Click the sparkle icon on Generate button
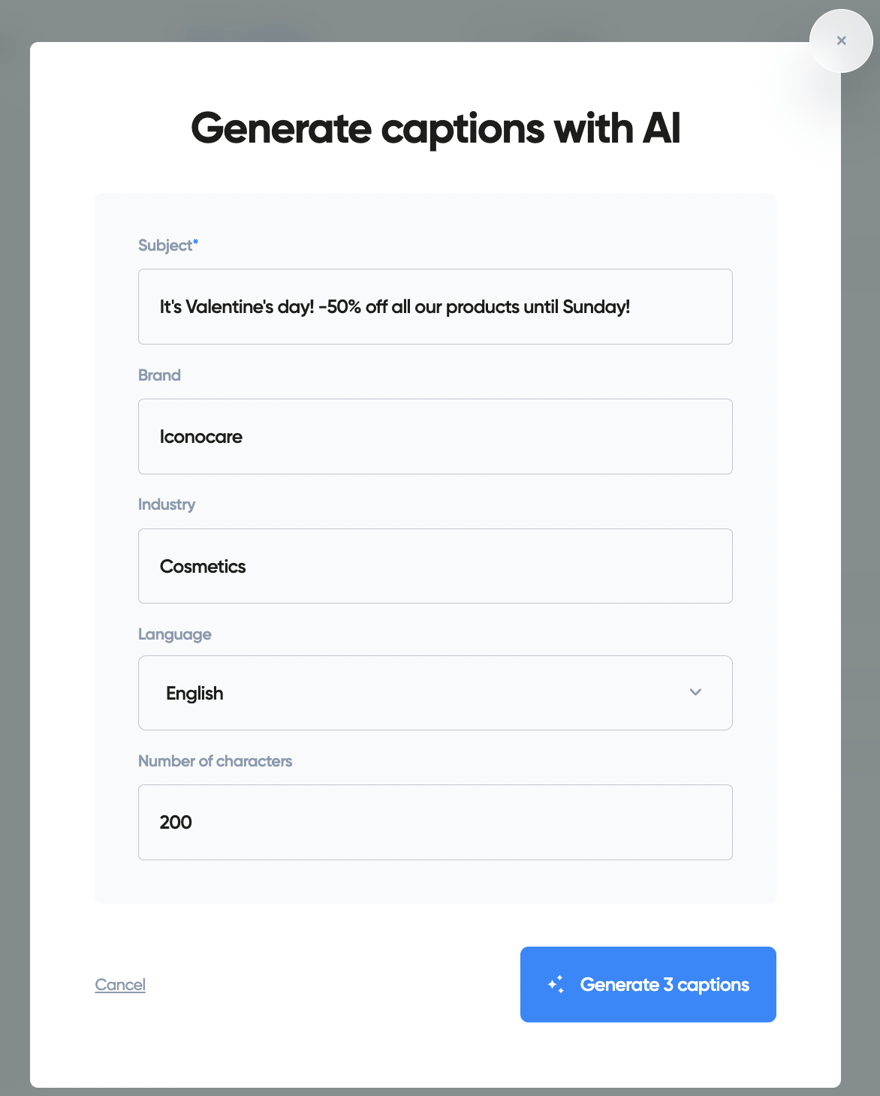Screen dimensions: 880x1096 (554, 984)
